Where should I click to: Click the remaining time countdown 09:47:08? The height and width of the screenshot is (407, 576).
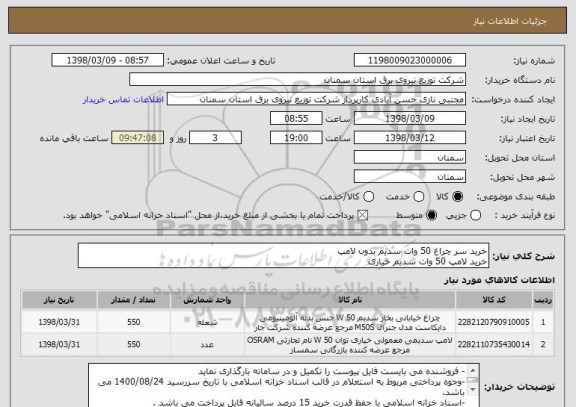(x=138, y=138)
